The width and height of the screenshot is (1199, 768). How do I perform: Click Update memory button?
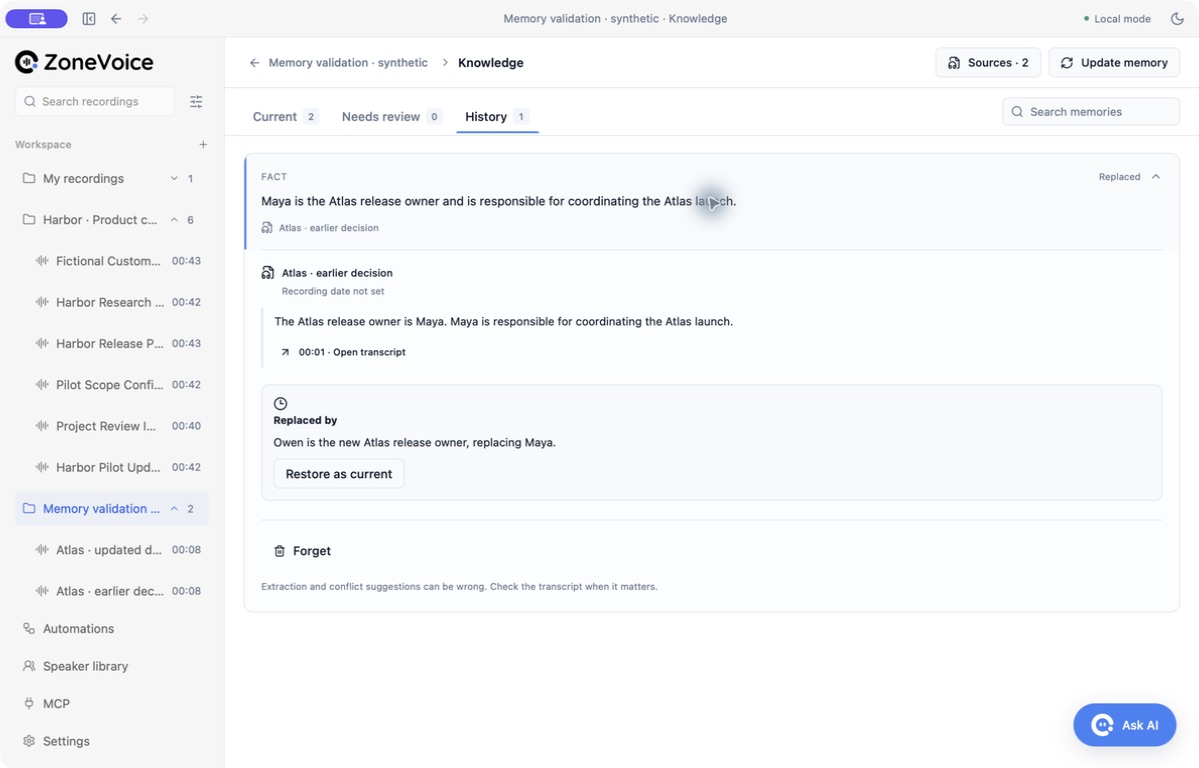coord(1114,63)
